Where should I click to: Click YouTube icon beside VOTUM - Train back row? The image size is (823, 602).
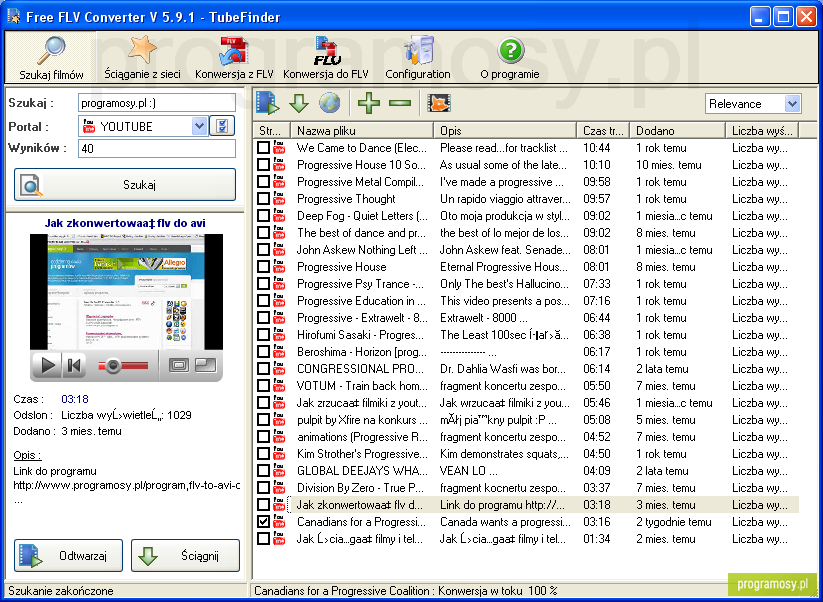point(279,386)
